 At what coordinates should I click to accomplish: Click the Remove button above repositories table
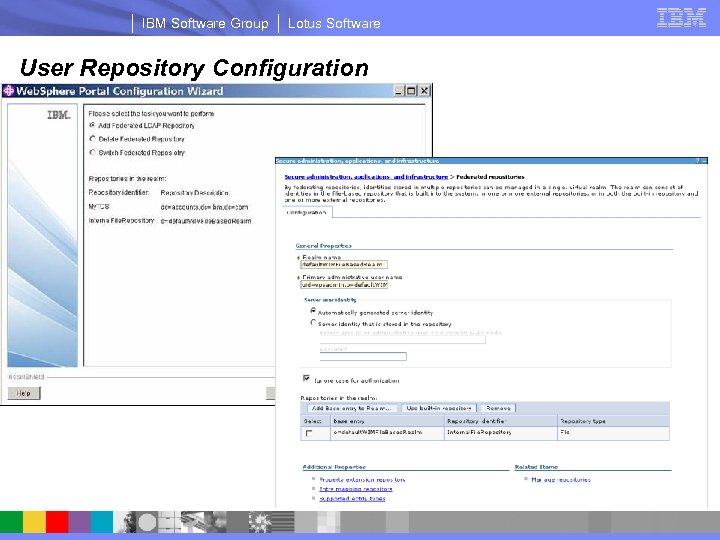click(x=498, y=408)
